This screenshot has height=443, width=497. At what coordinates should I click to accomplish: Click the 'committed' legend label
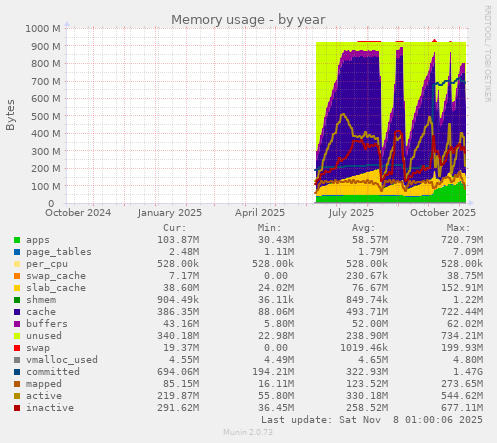point(53,372)
